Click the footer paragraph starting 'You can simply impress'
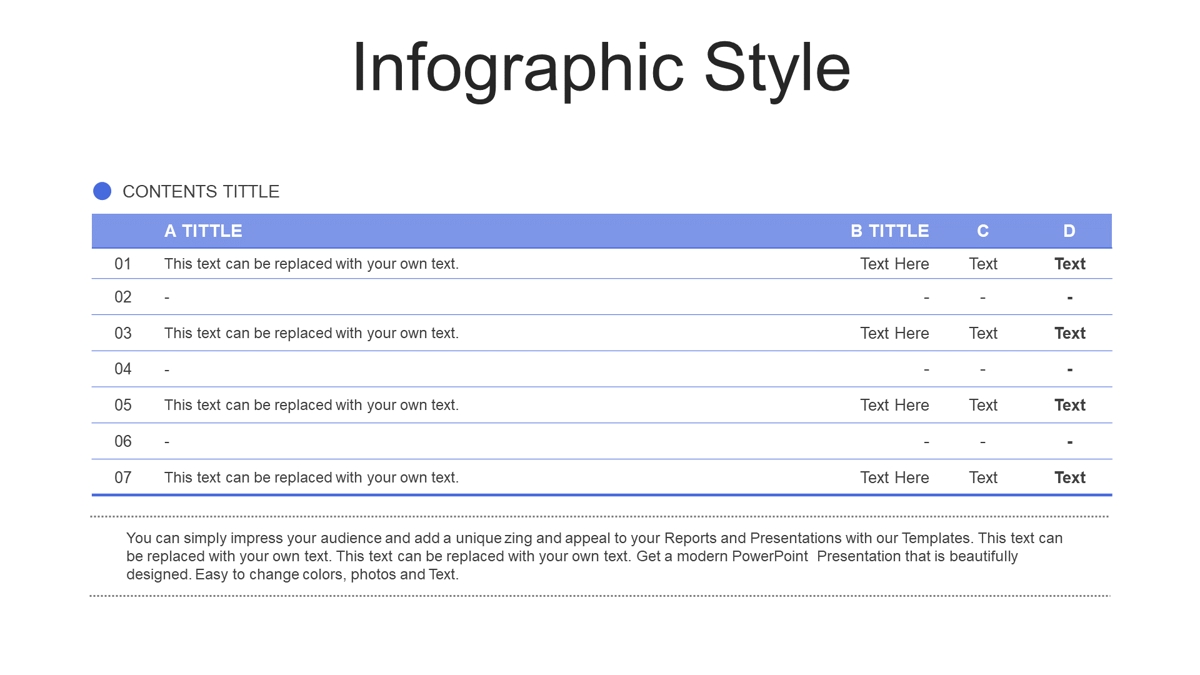Screen dimensions: 1200x675 tap(594, 556)
